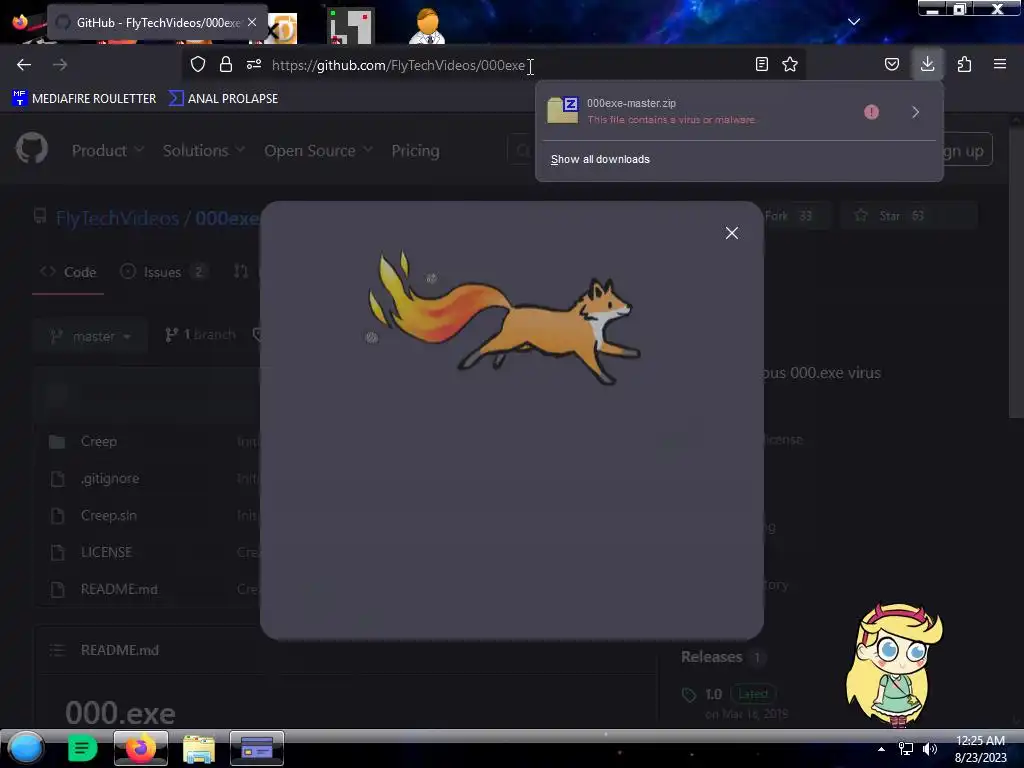This screenshot has height=768, width=1024.
Task: Click the network tray icon
Action: (x=906, y=749)
